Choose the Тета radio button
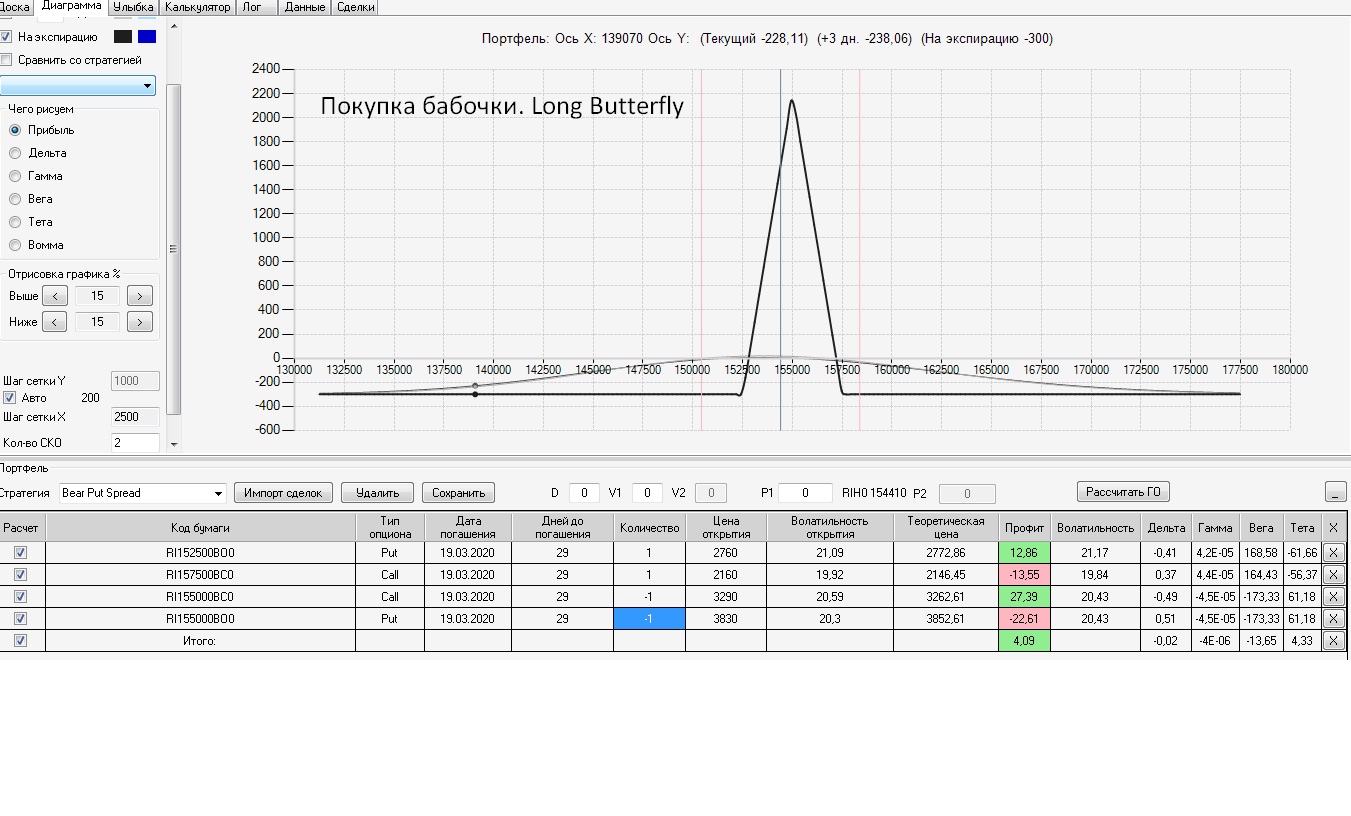 [15, 222]
